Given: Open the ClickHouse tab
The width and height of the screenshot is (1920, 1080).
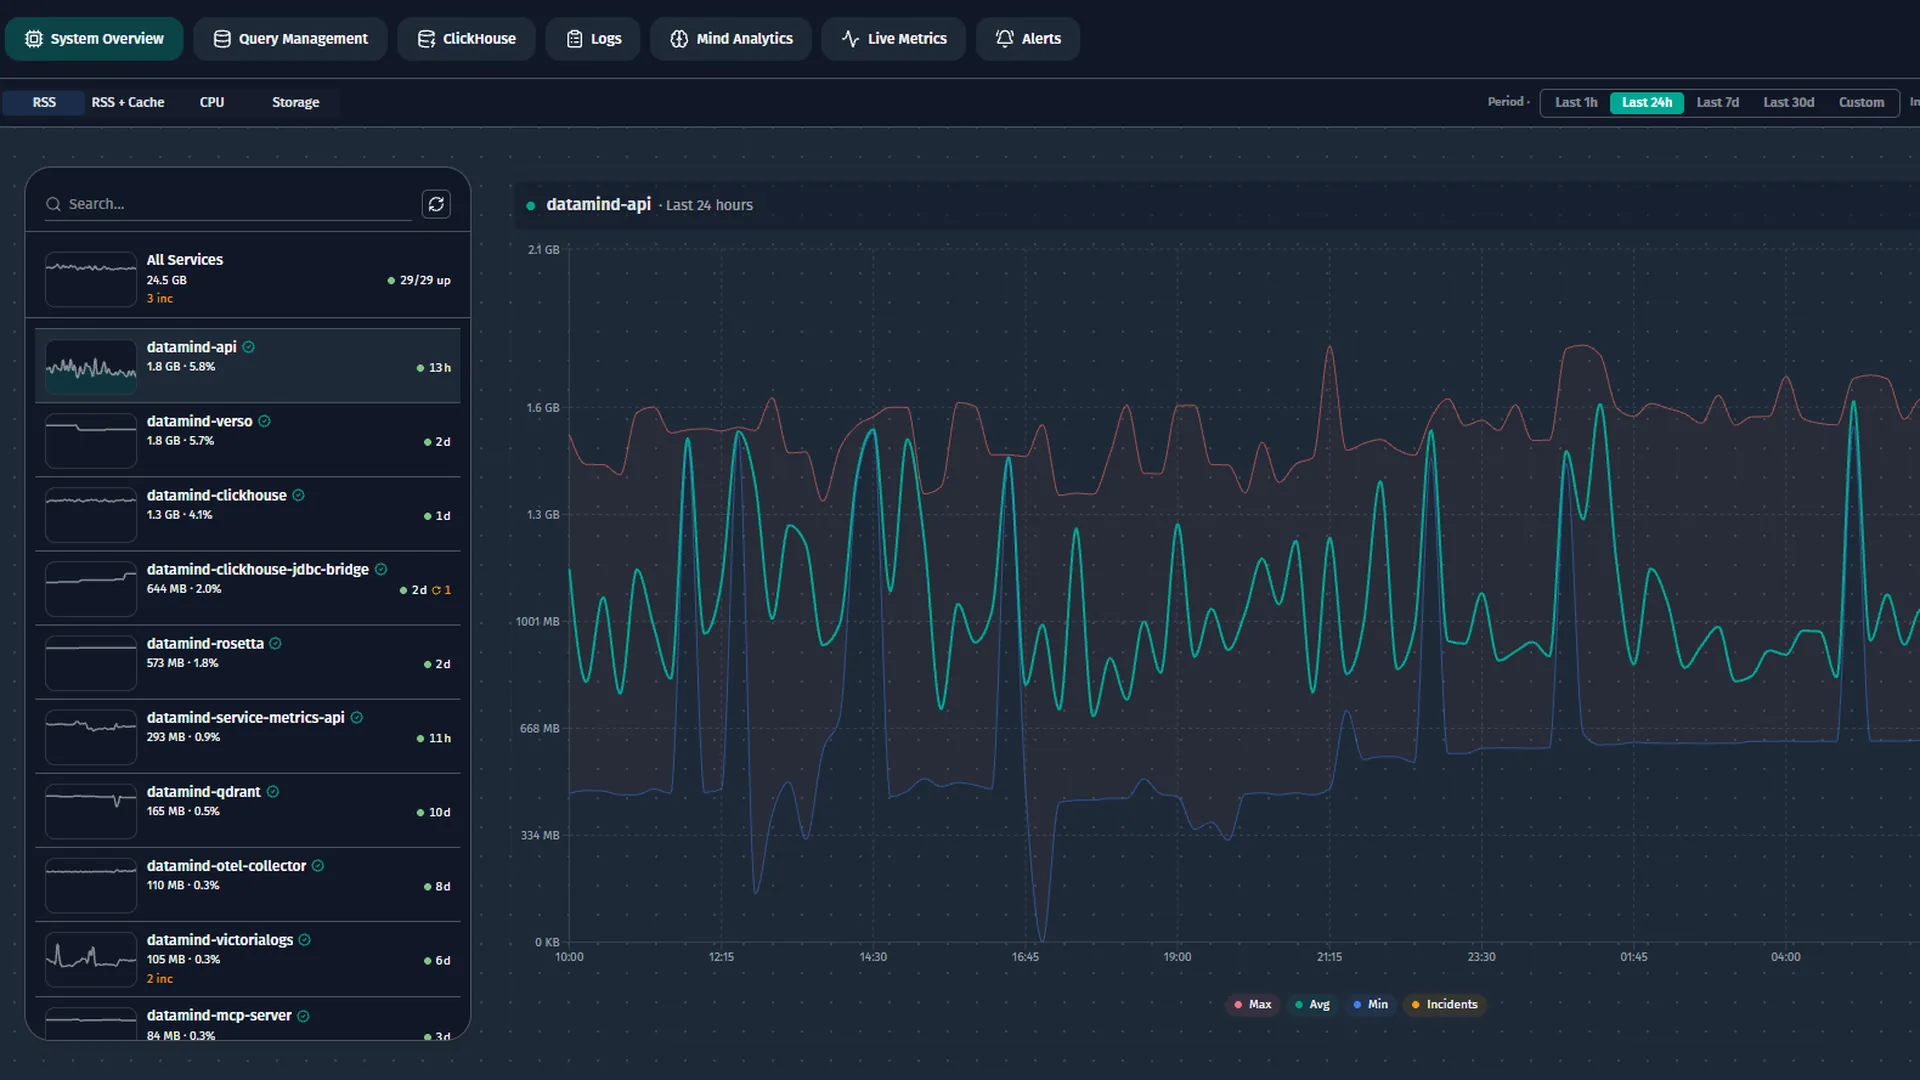Looking at the screenshot, I should (x=466, y=39).
